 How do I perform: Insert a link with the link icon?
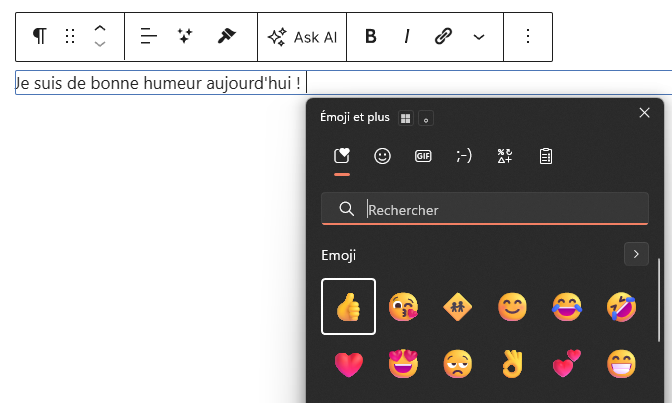click(x=443, y=37)
